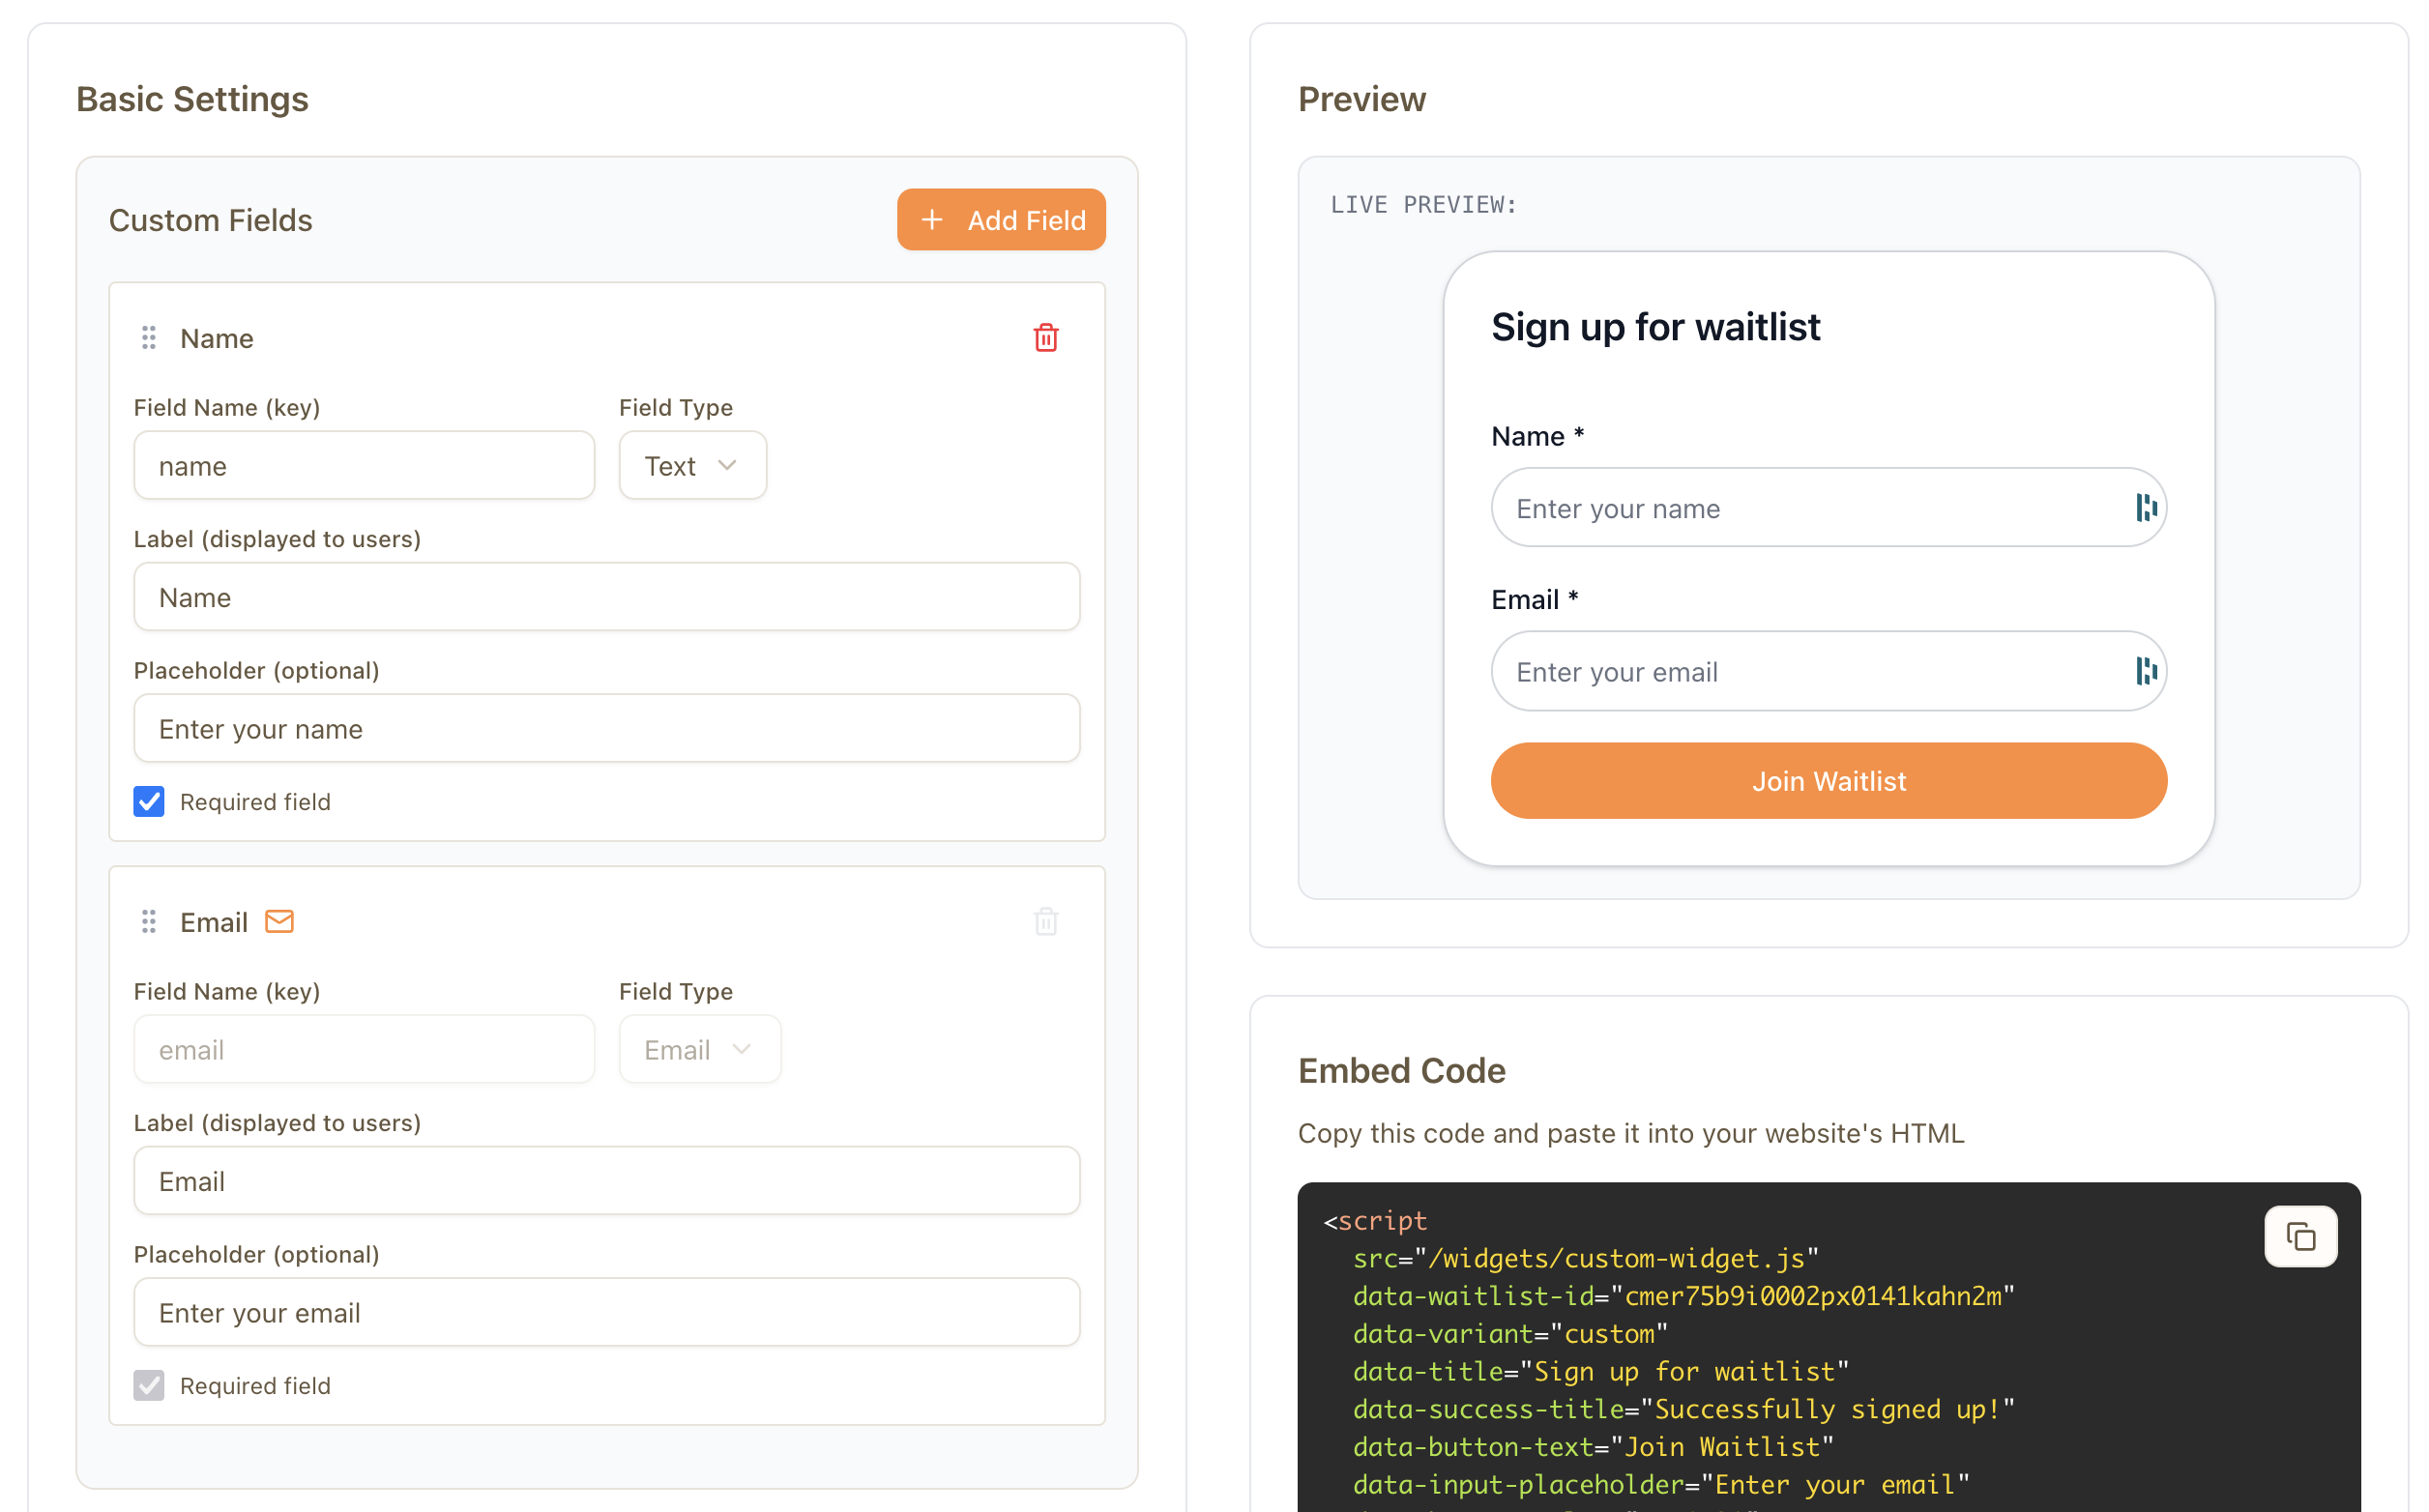Click the 'LIVE PREVIEW:' label
2429x1512 pixels.
coord(1423,205)
